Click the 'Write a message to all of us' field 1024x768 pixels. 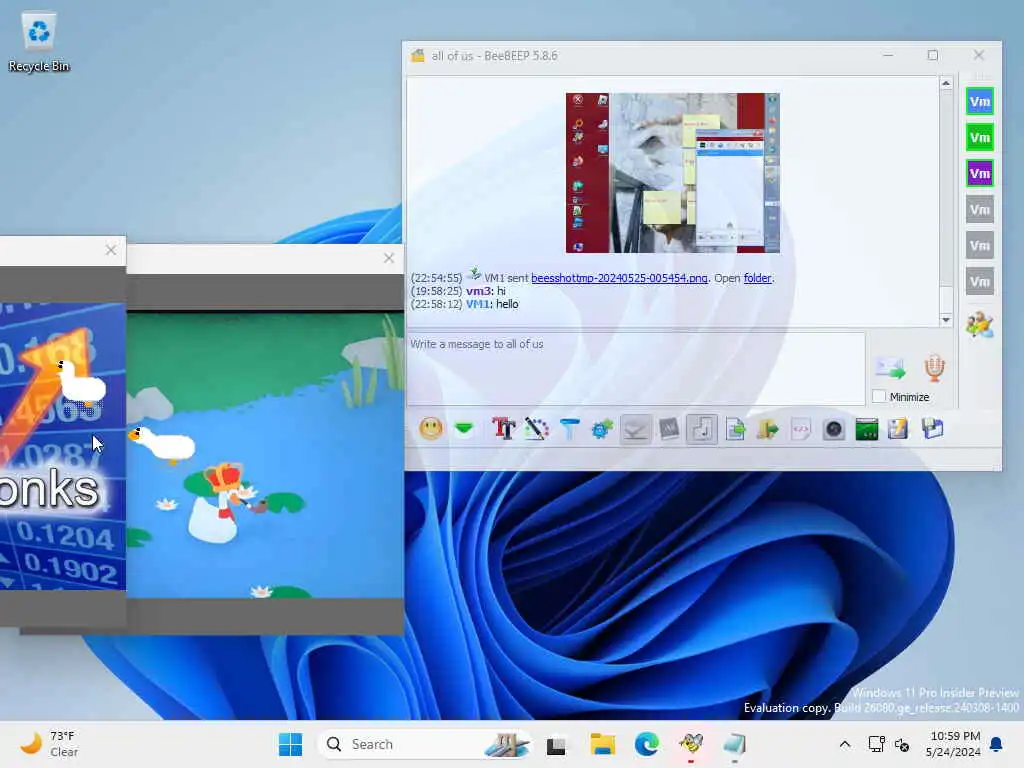pos(636,368)
